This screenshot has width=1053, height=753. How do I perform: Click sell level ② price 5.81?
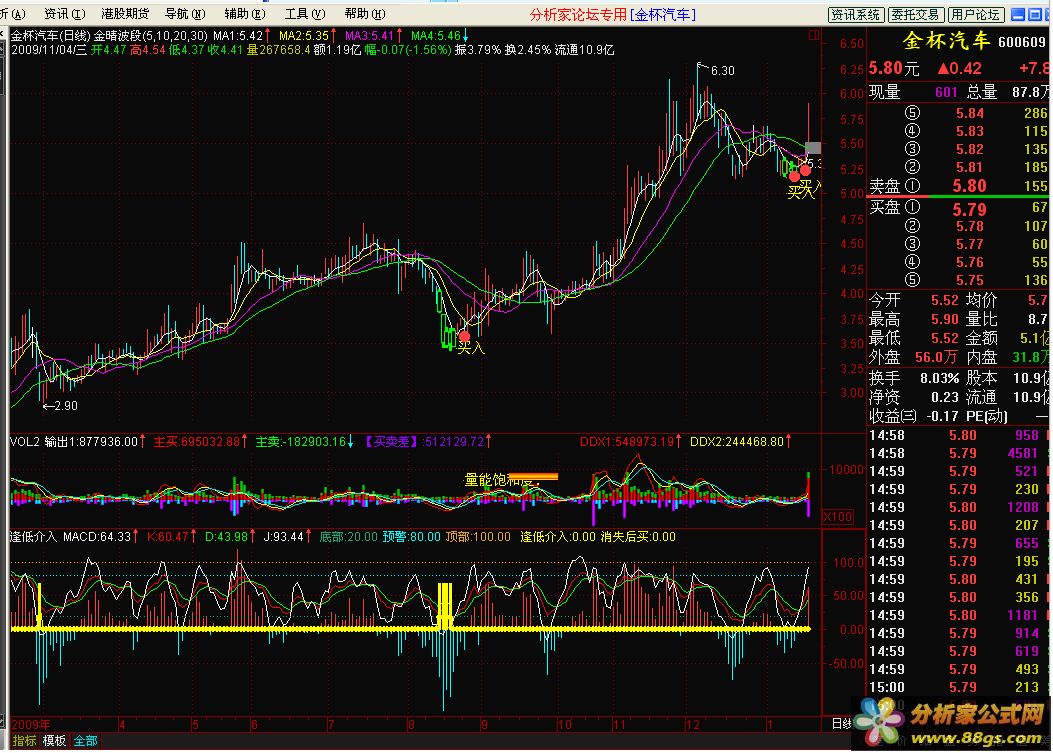[x=970, y=167]
